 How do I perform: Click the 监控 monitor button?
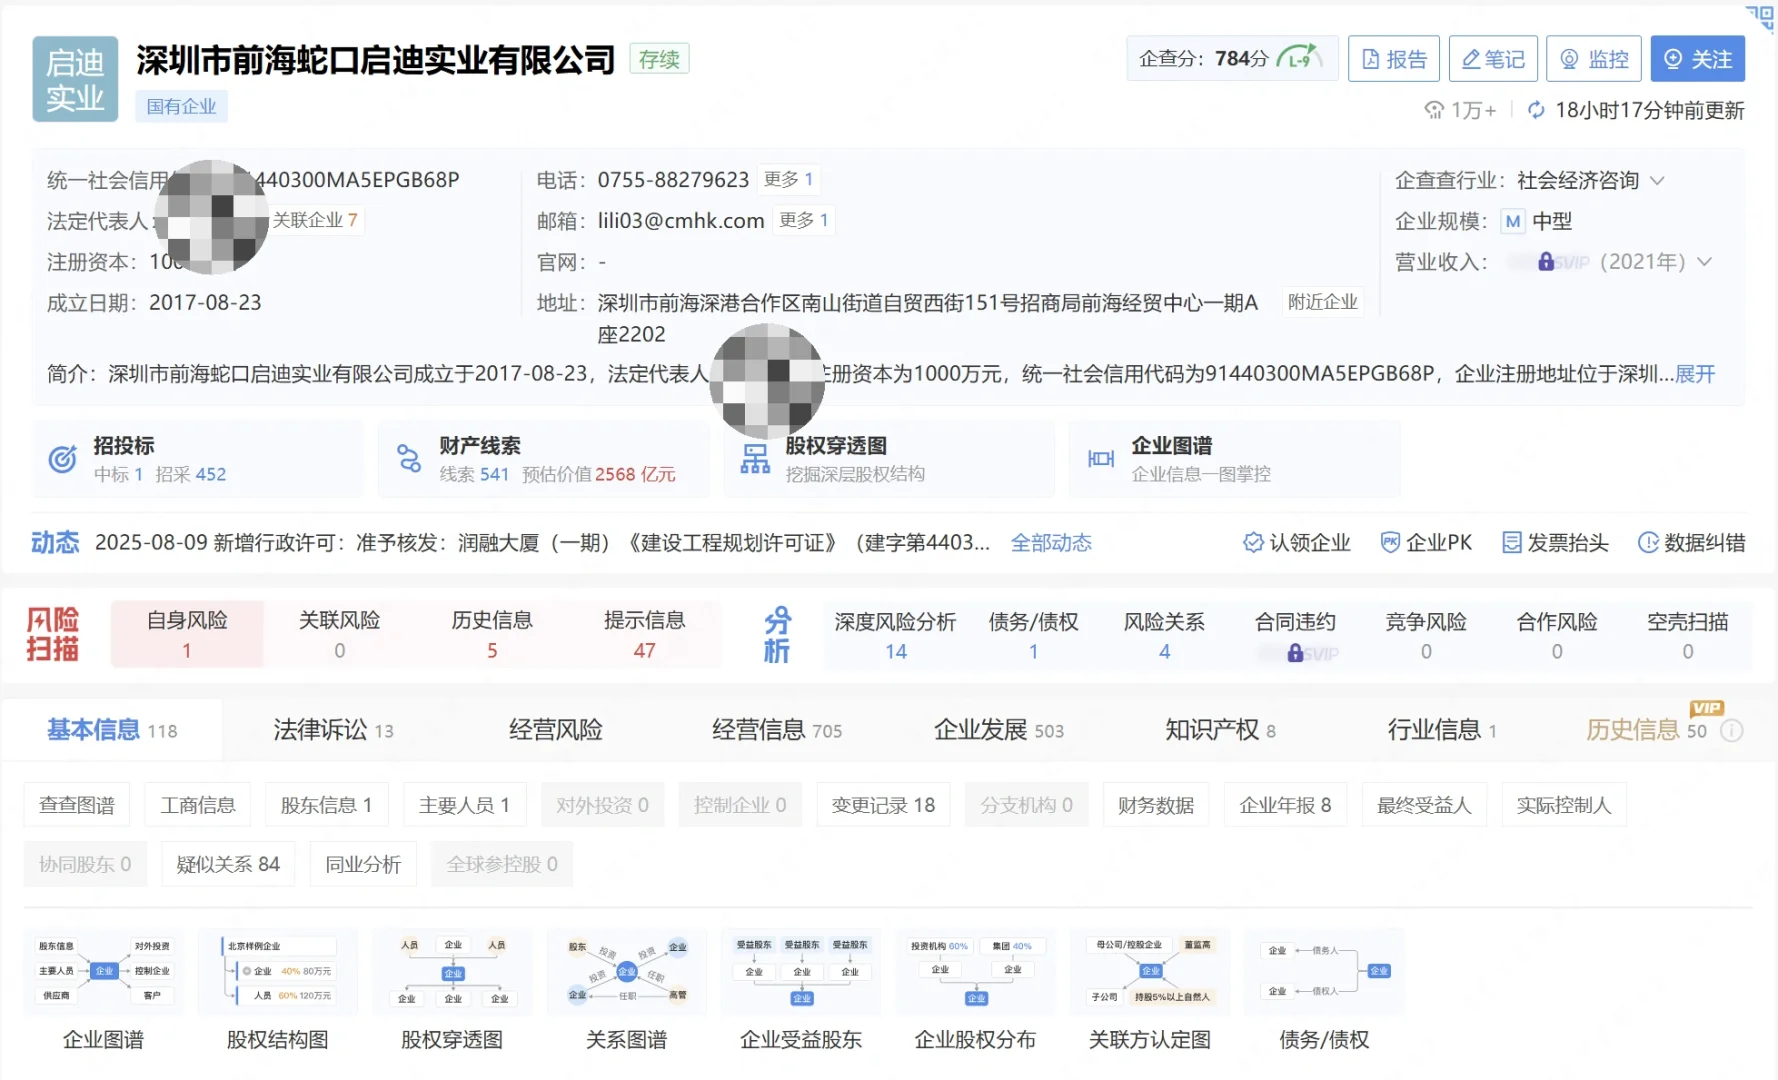(1594, 59)
